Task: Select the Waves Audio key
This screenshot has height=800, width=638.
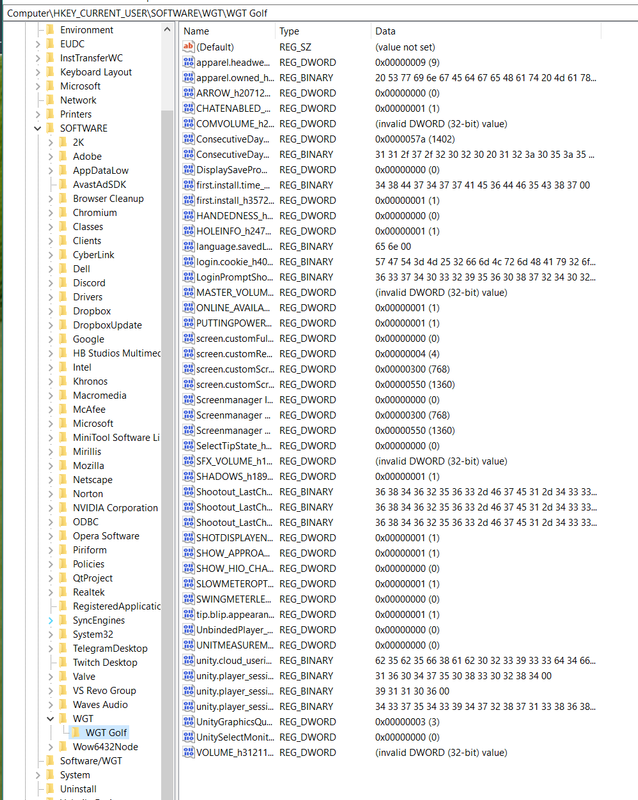Action: (100, 705)
